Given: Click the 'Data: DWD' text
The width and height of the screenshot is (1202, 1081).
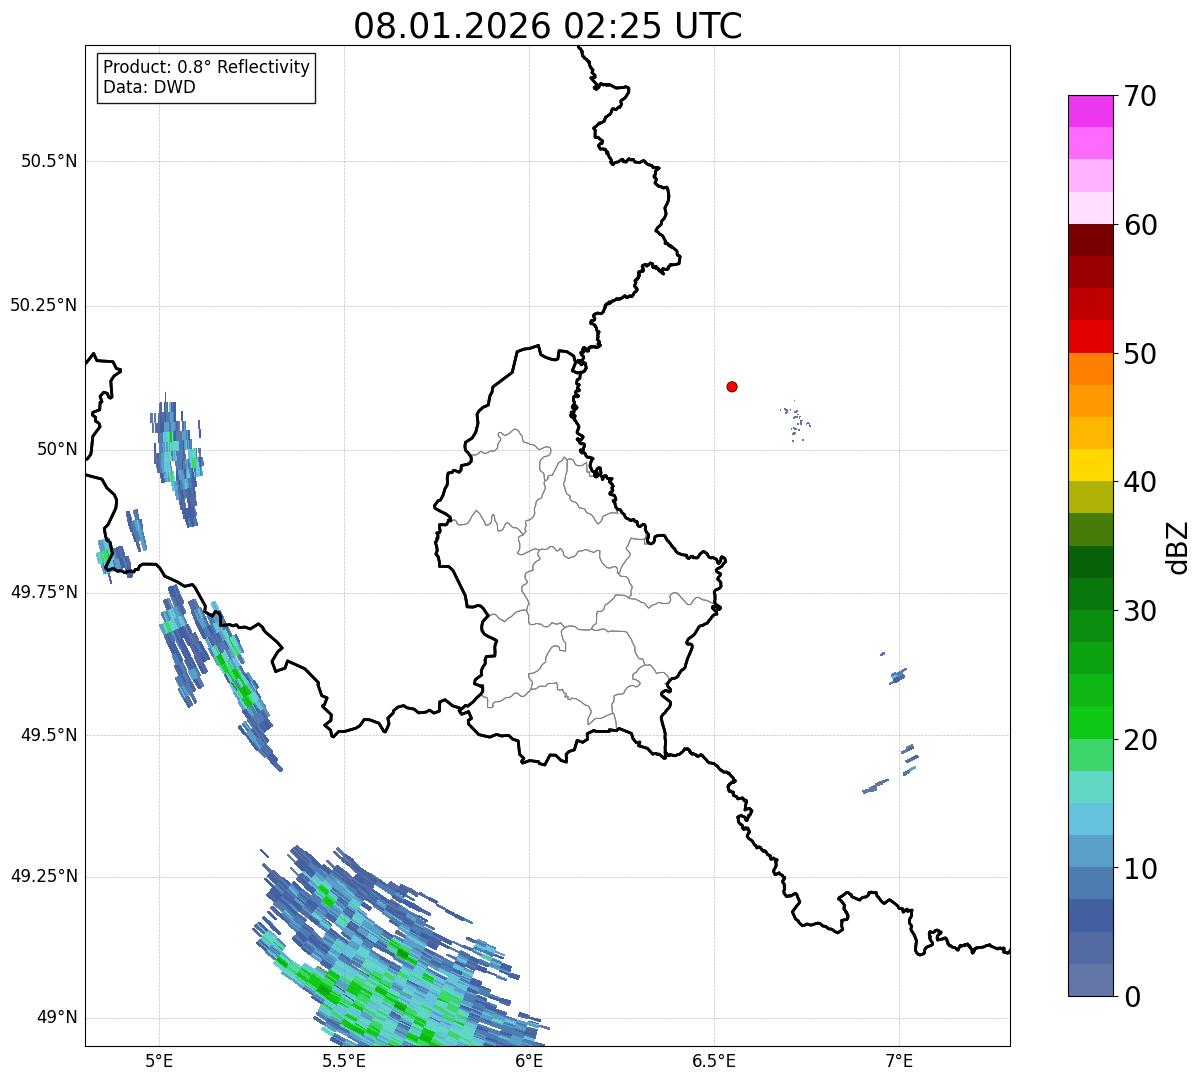Looking at the screenshot, I should coord(149,87).
